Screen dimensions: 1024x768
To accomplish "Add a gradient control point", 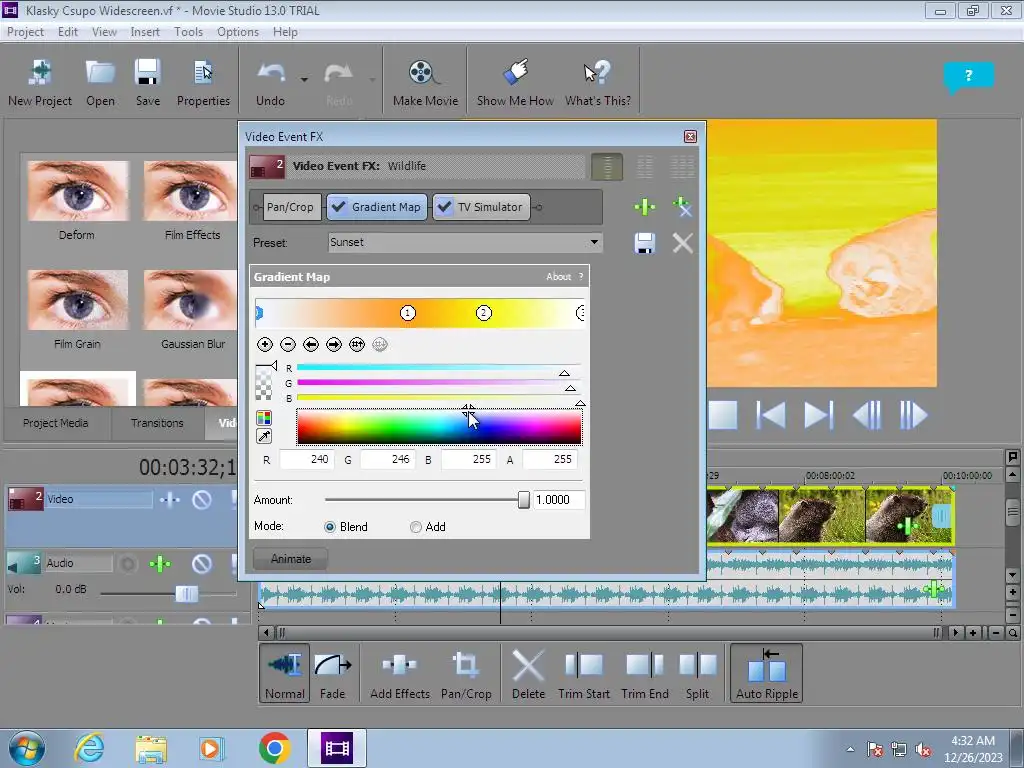I will click(264, 344).
